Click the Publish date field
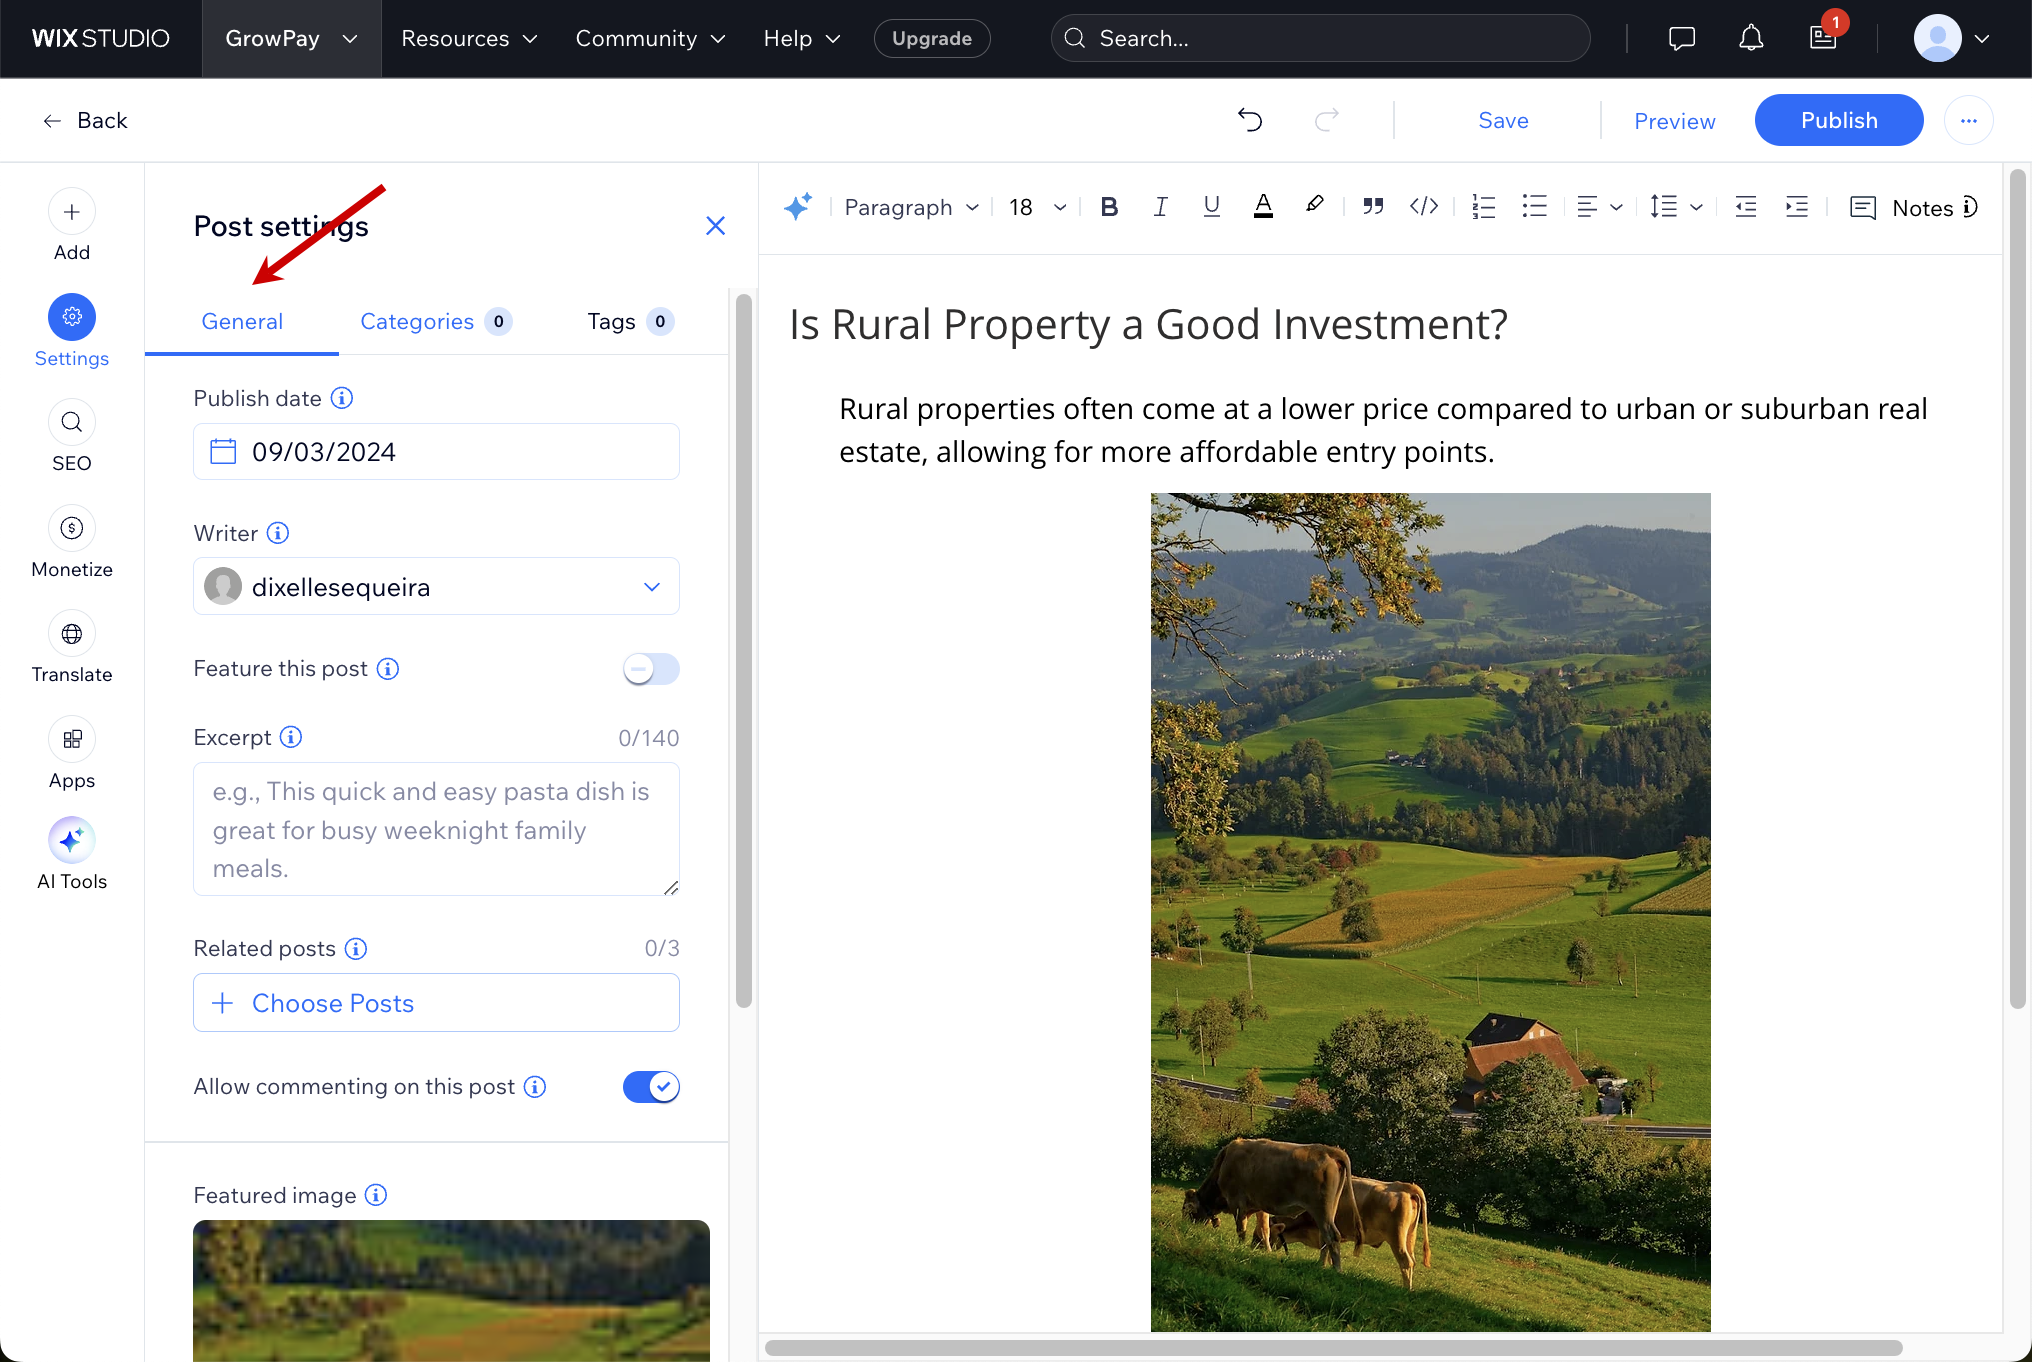Screen dimensions: 2032x1362 pyautogui.click(x=436, y=452)
